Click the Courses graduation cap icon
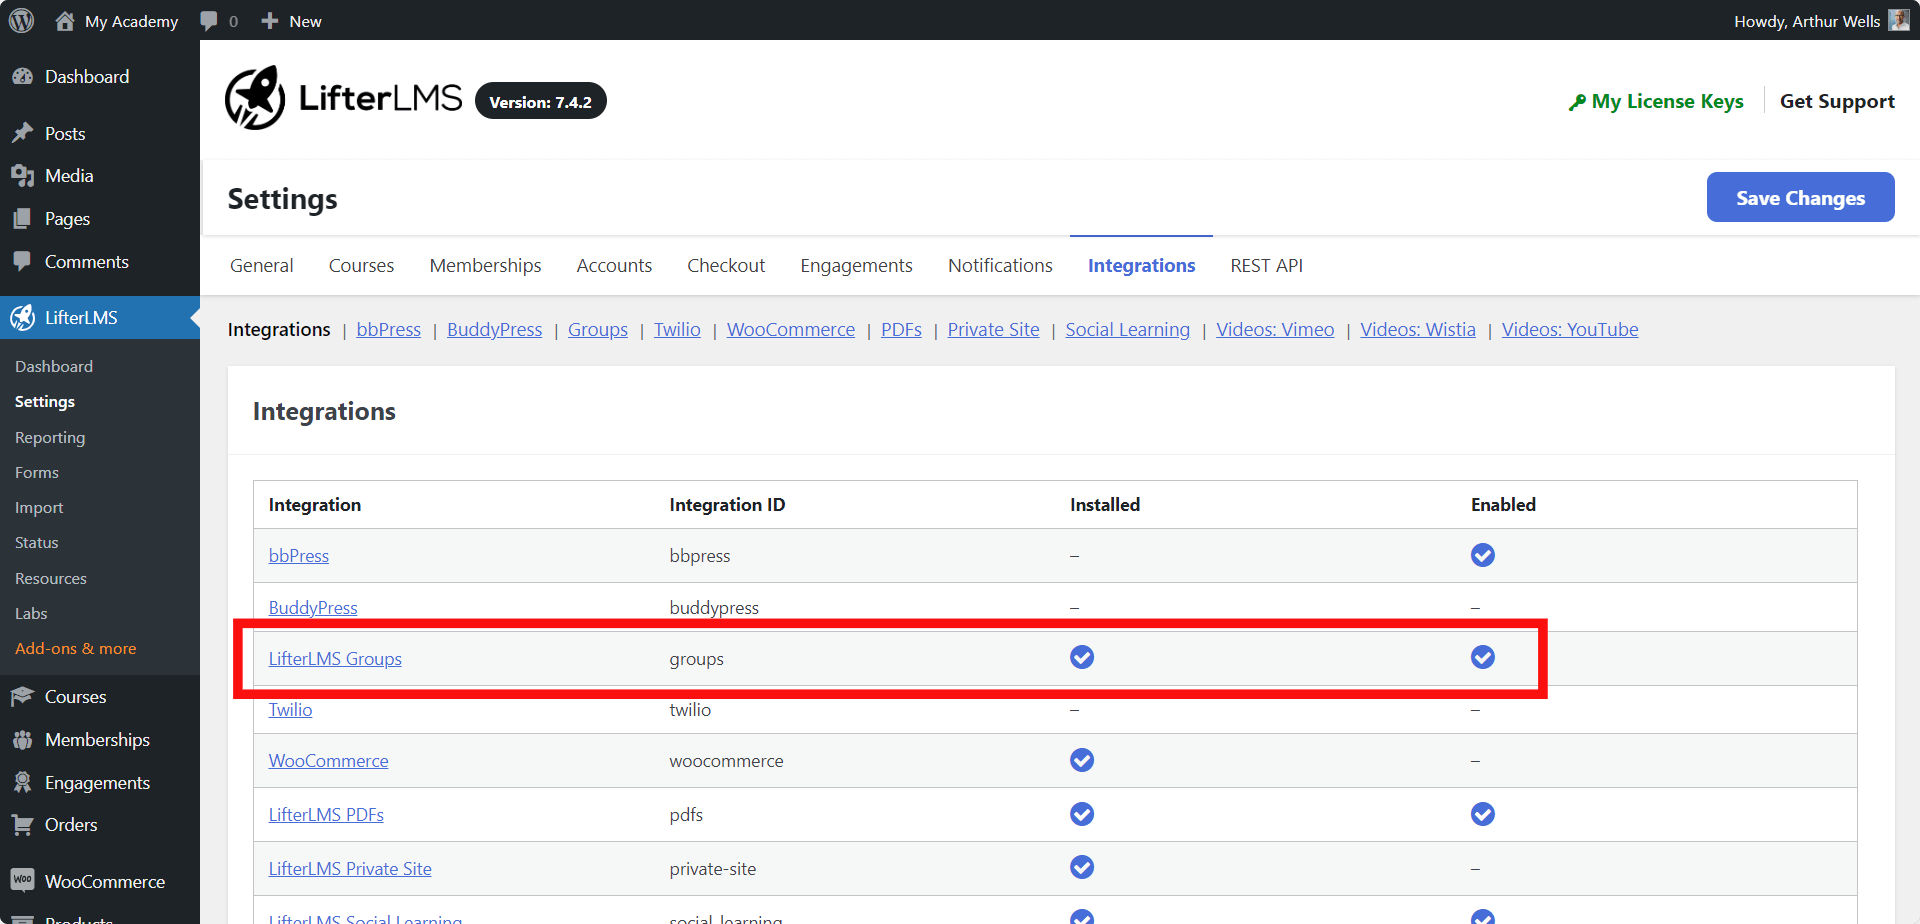 tap(22, 697)
